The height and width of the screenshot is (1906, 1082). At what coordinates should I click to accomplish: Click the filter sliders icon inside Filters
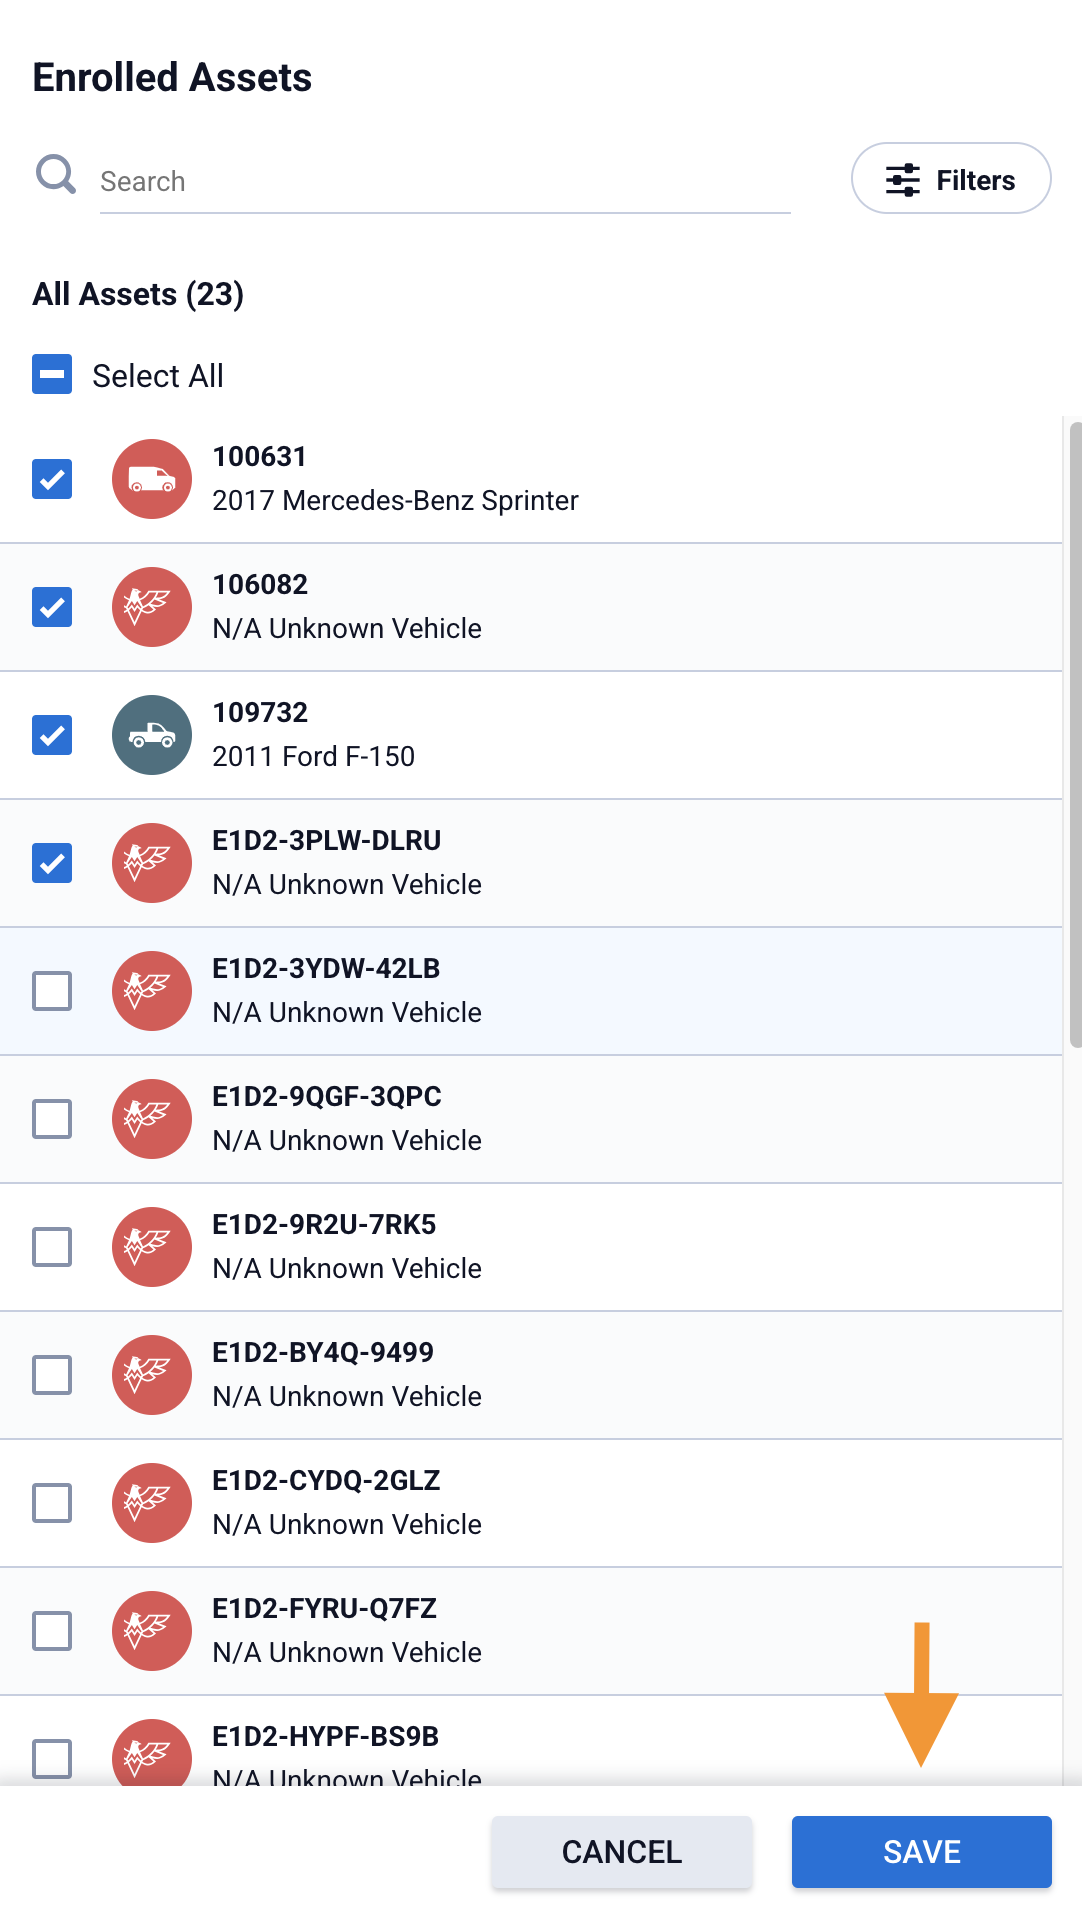903,179
